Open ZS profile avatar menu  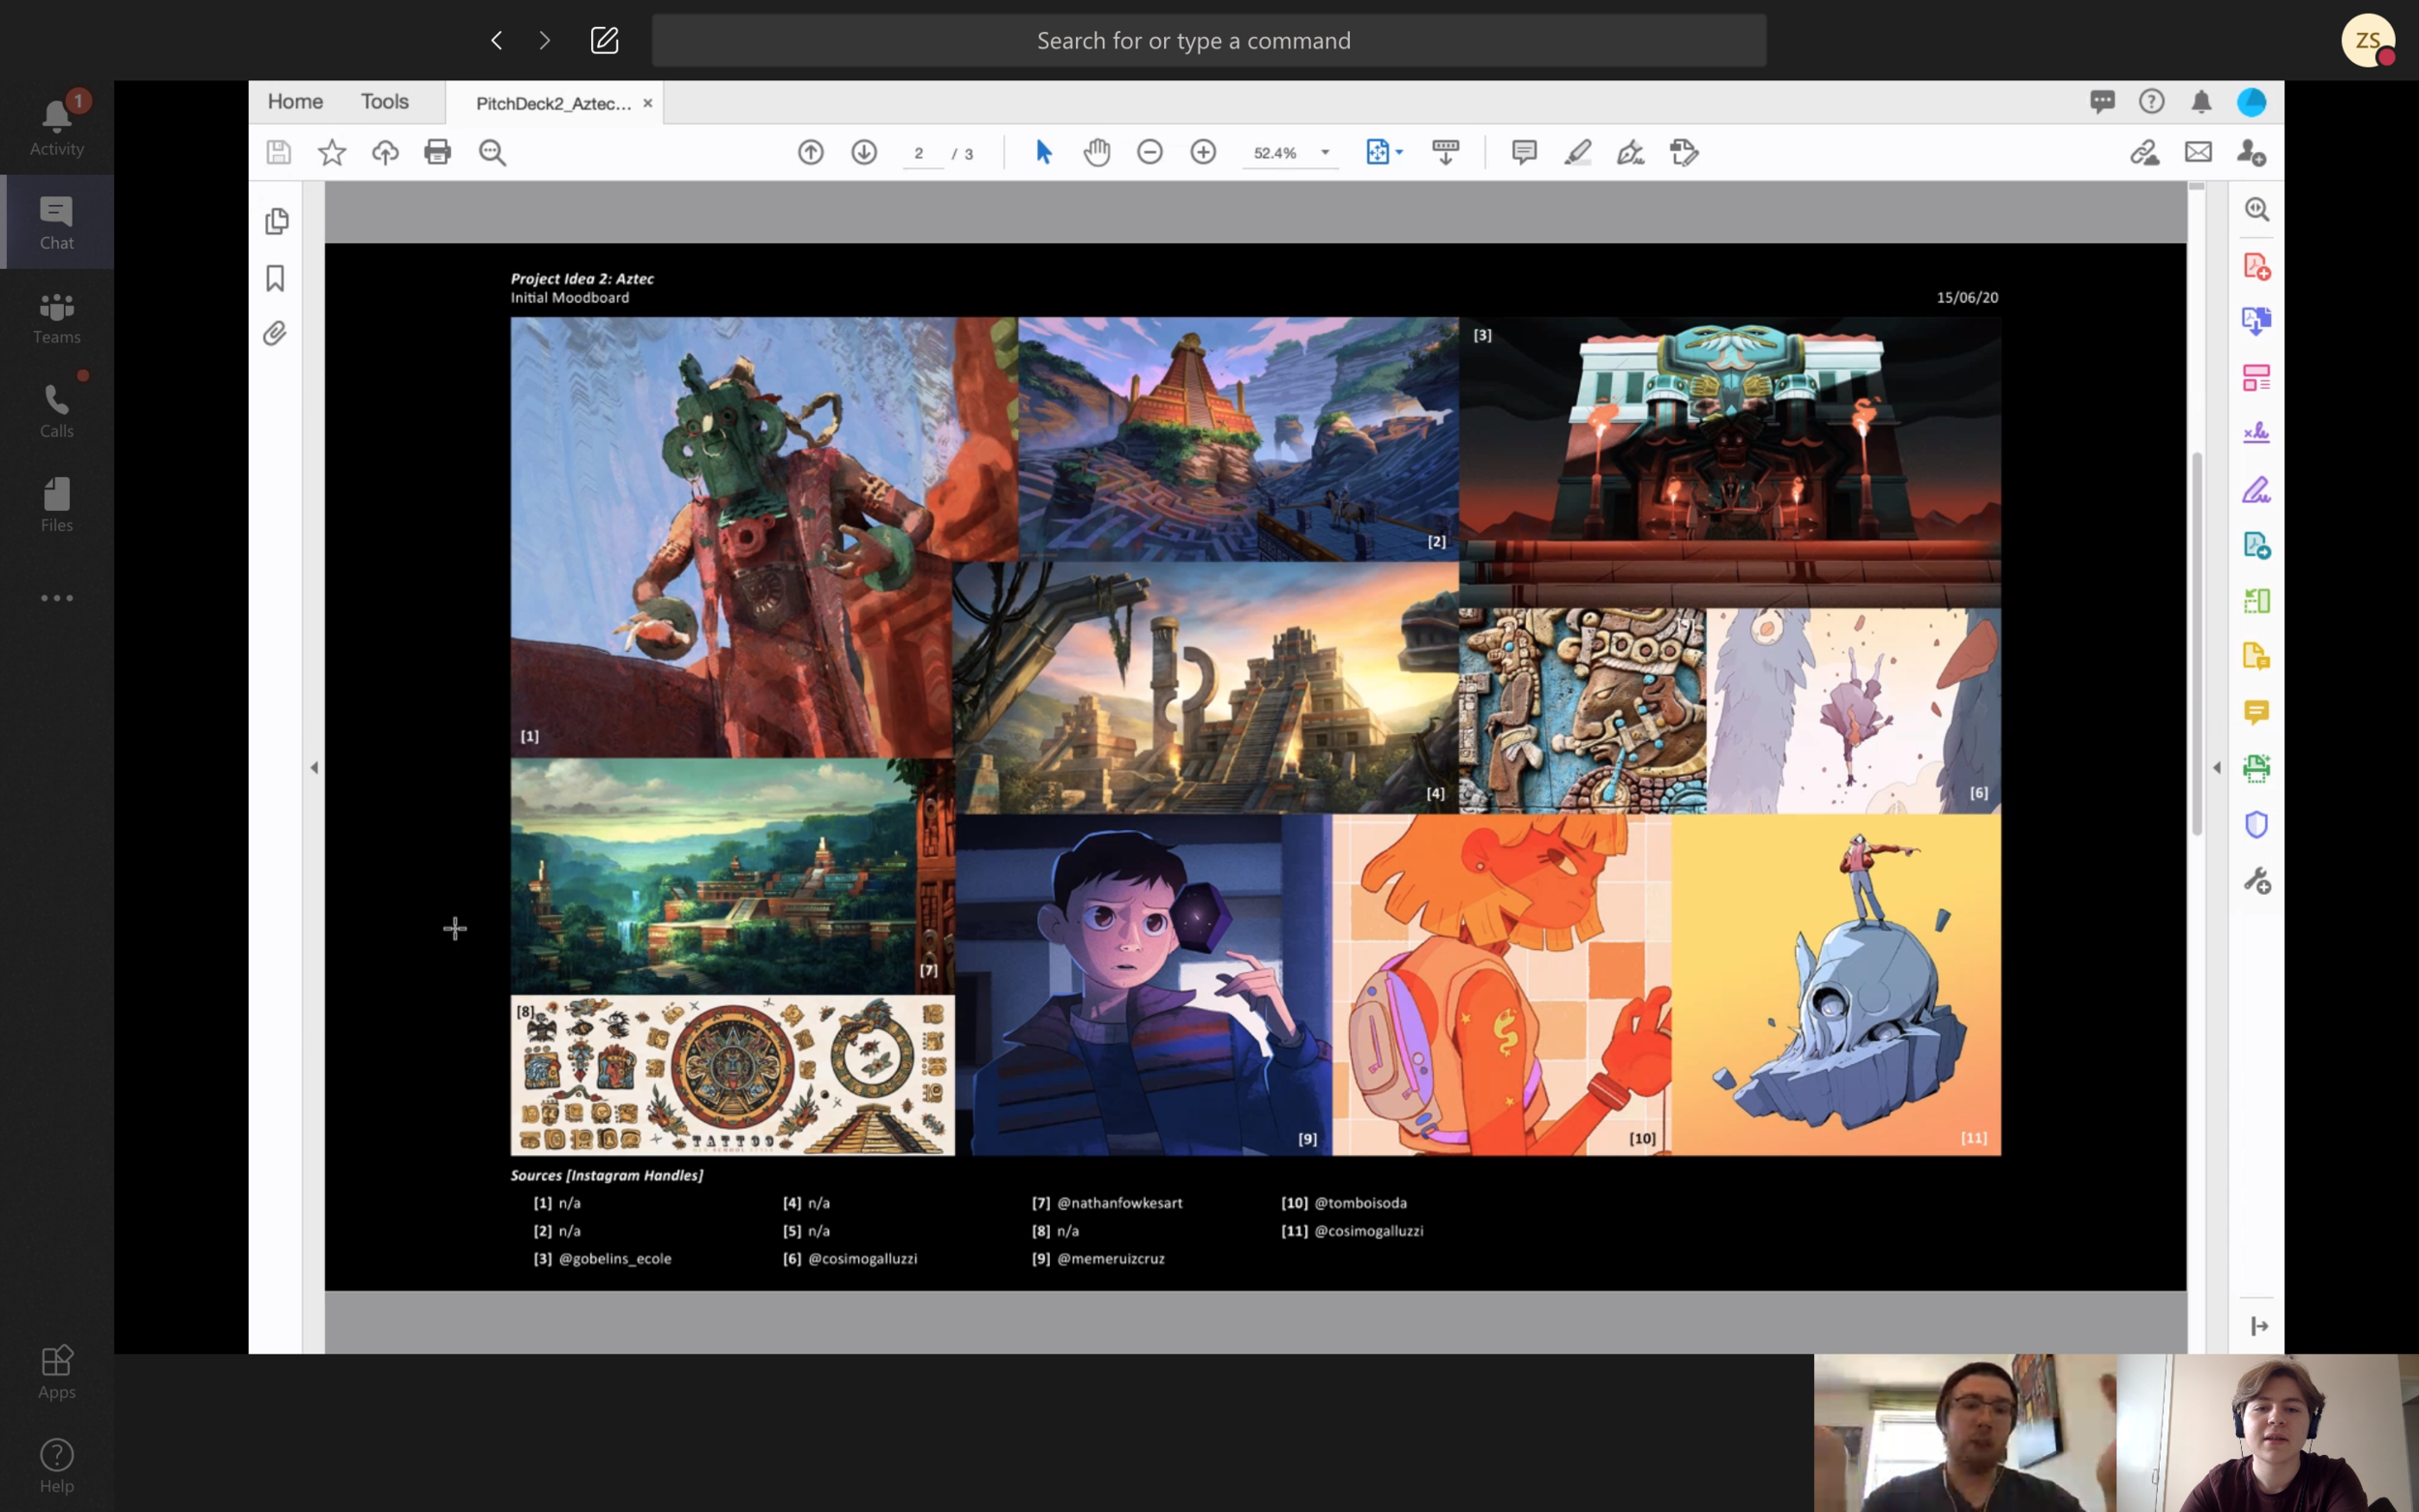(x=2368, y=40)
